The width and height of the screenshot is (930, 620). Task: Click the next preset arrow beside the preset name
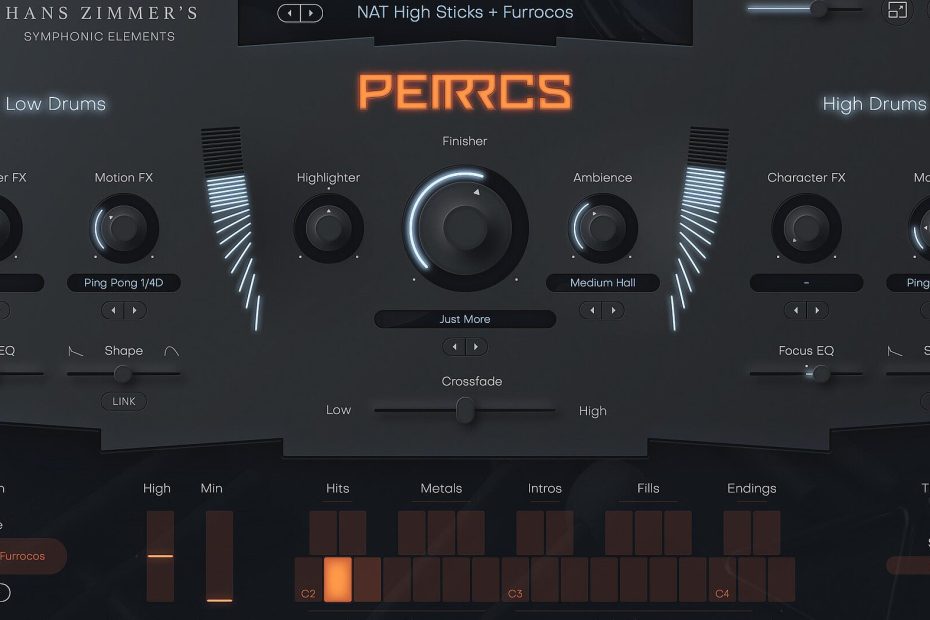click(x=311, y=13)
